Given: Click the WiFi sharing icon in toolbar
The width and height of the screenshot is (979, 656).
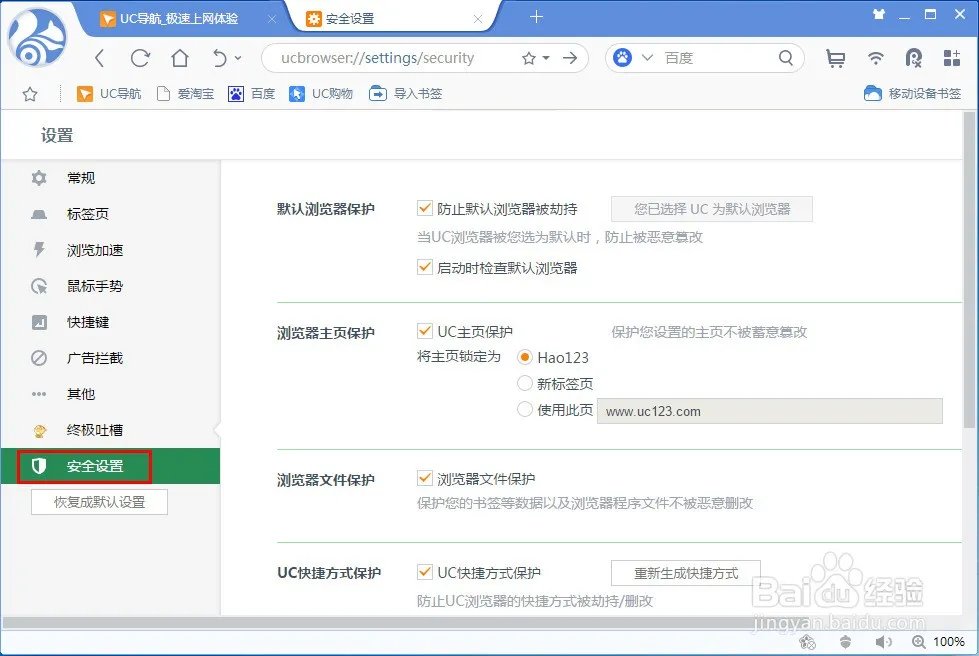Looking at the screenshot, I should [876, 58].
